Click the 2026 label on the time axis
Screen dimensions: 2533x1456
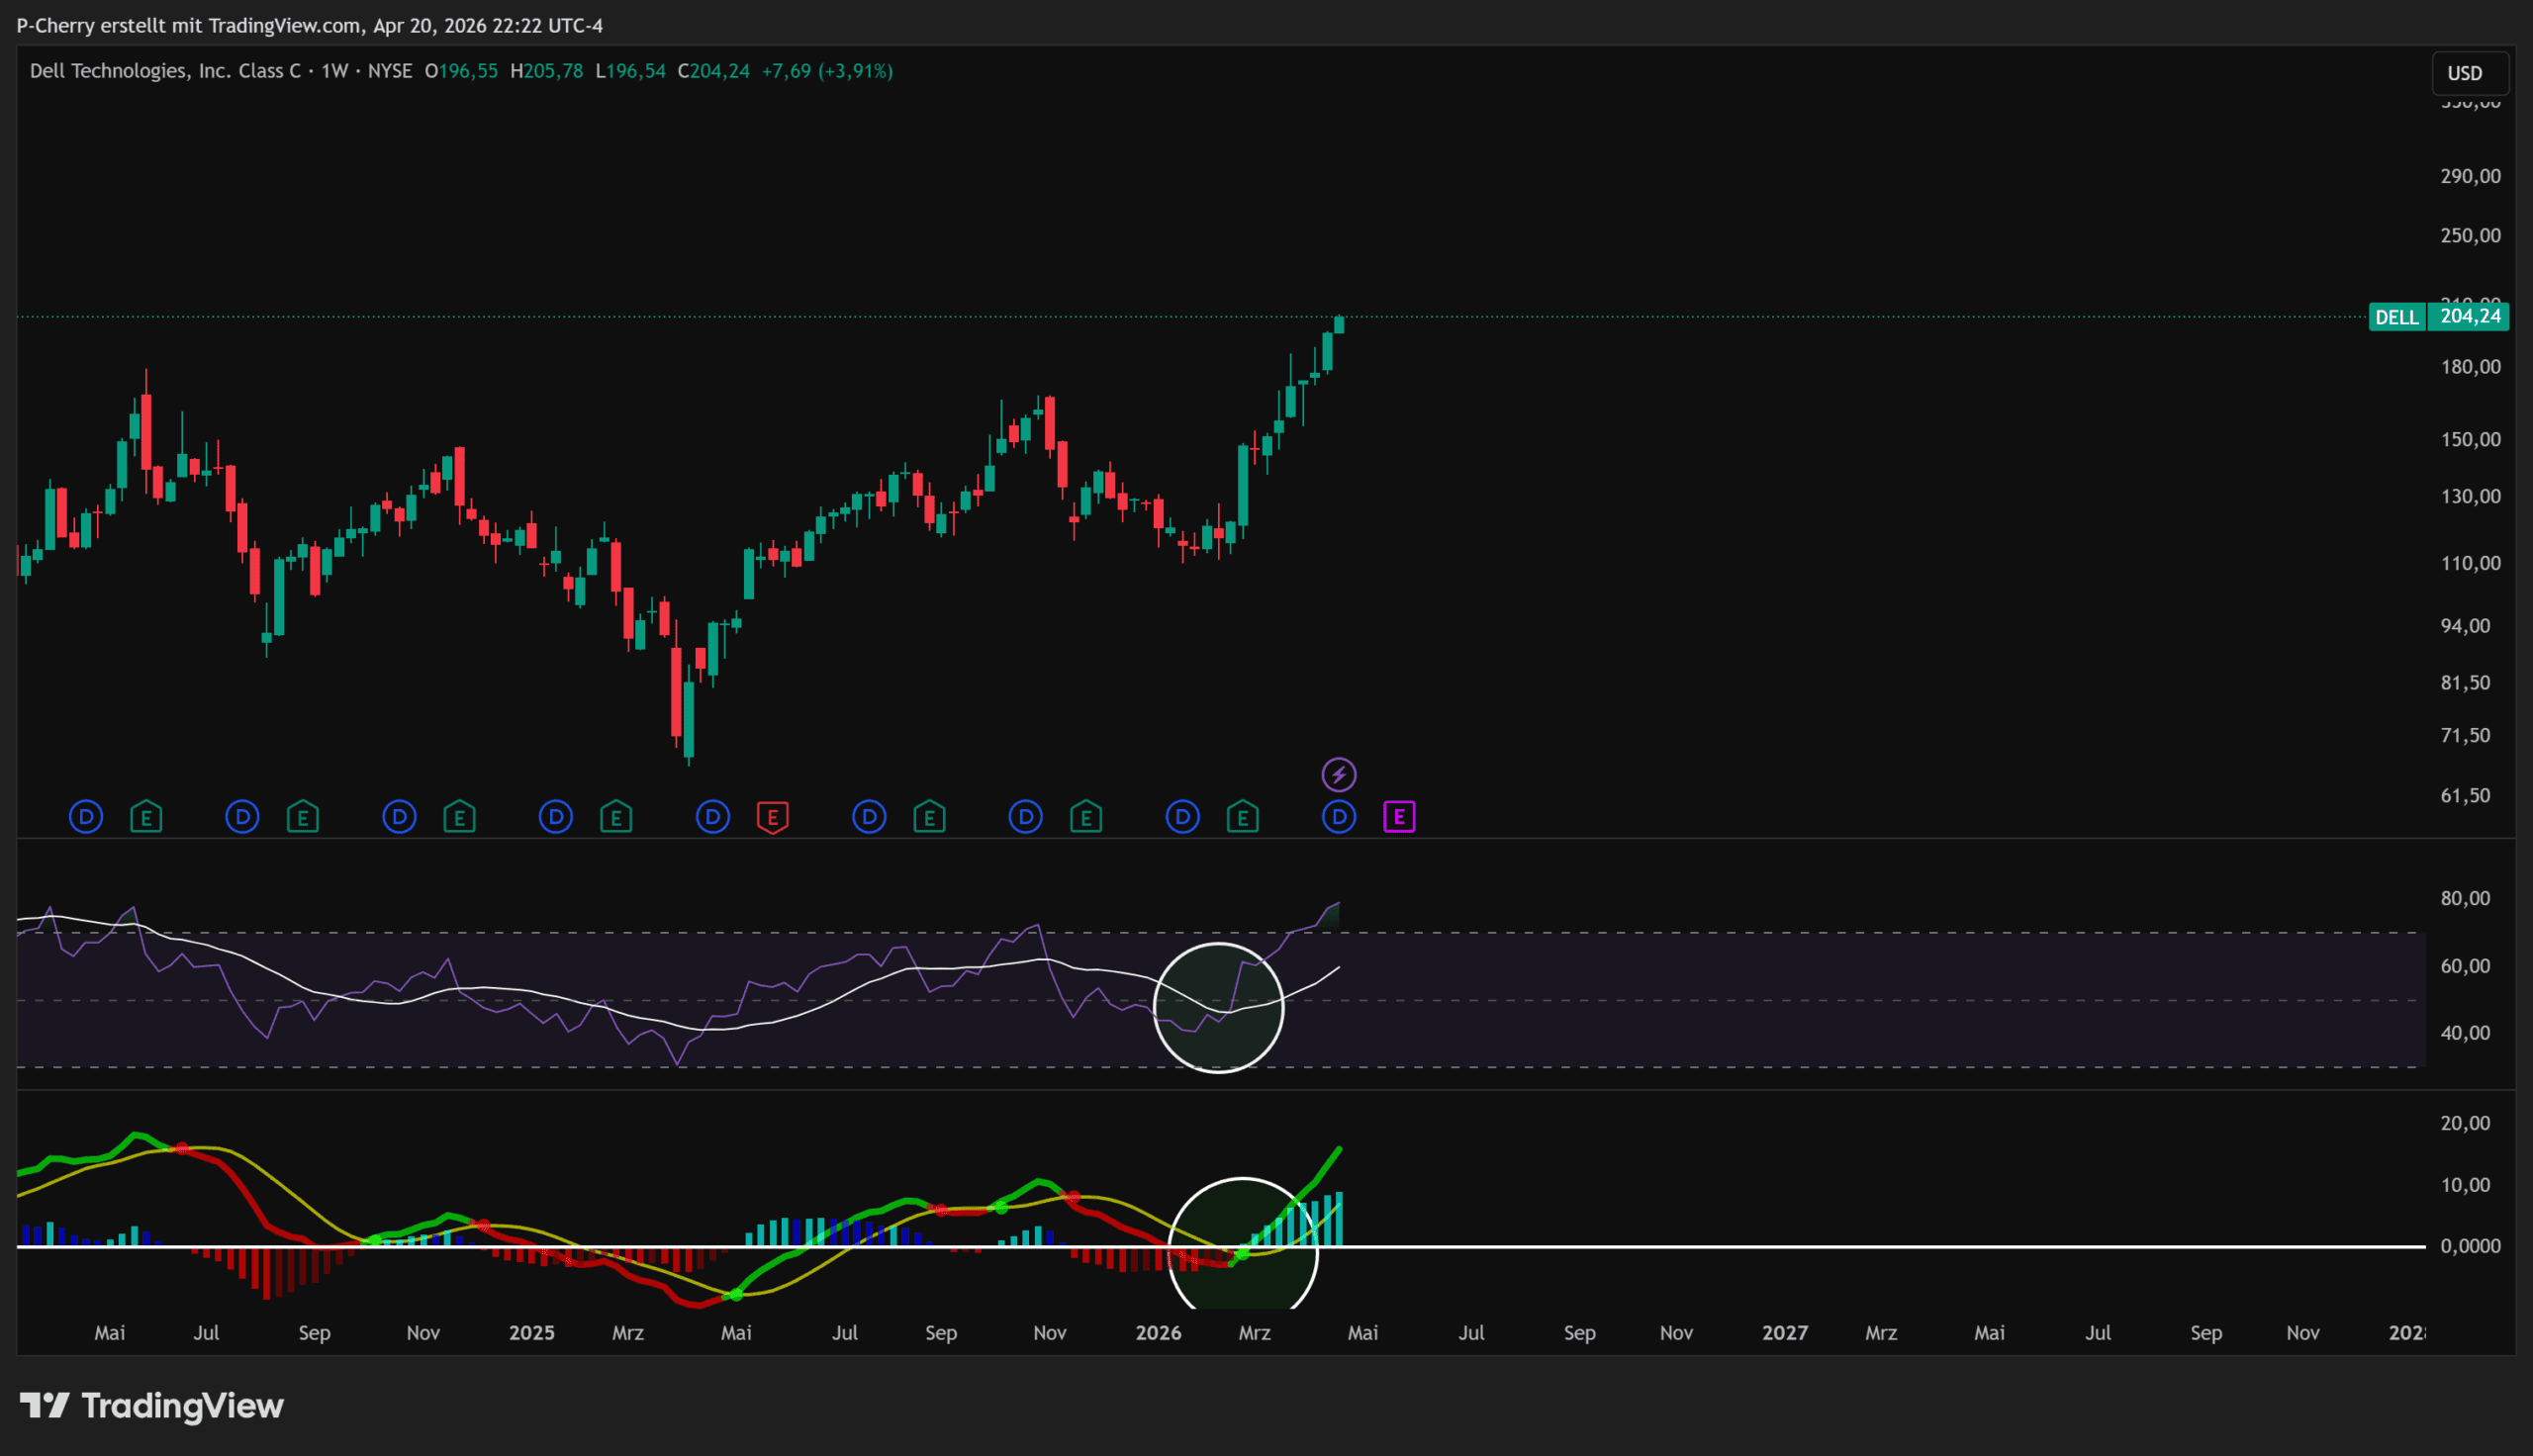[x=1158, y=1333]
